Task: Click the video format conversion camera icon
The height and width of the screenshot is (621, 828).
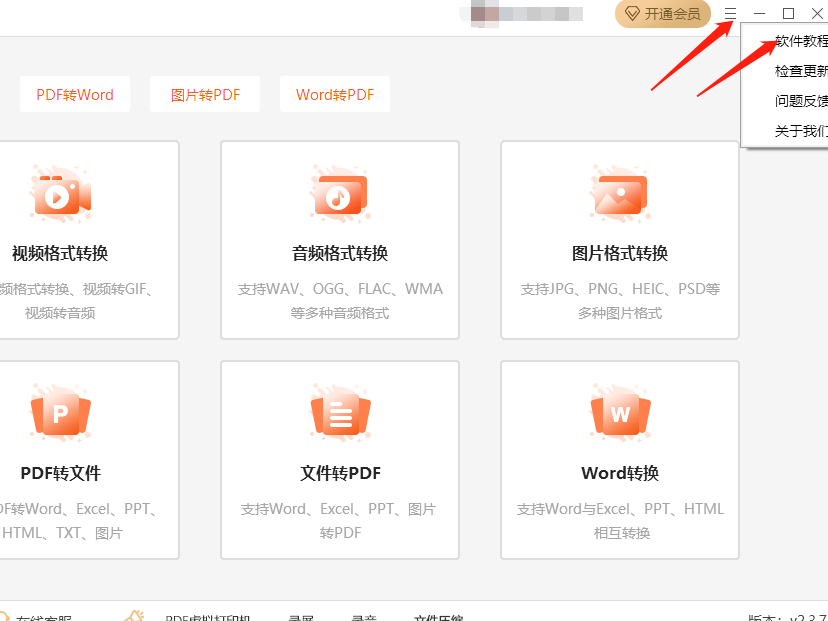Action: pos(60,193)
